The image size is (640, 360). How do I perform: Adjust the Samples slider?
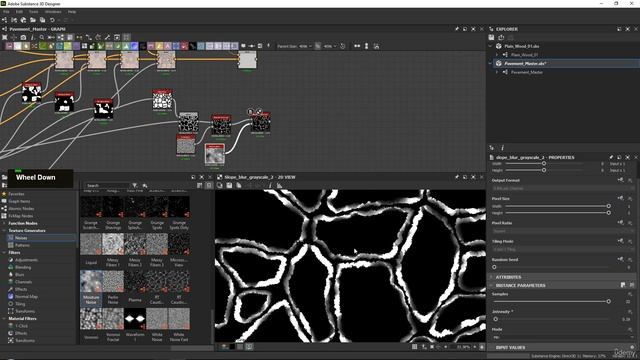551,301
